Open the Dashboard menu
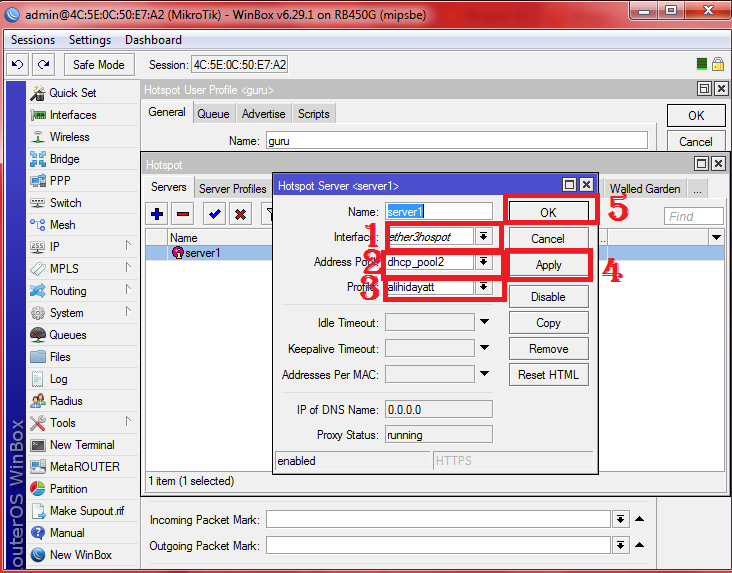This screenshot has height=573, width=732. (153, 40)
